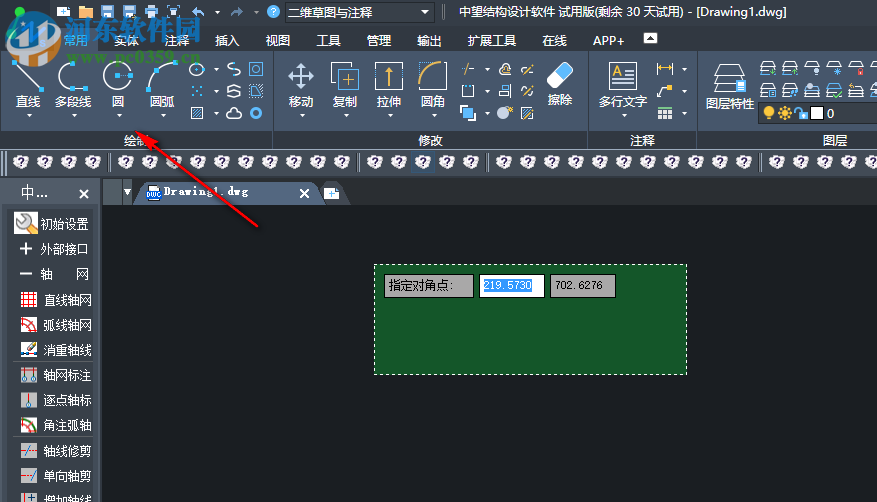Viewport: 877px width, 502px height.
Task: Click the print icon in quick toolbar
Action: tap(152, 12)
